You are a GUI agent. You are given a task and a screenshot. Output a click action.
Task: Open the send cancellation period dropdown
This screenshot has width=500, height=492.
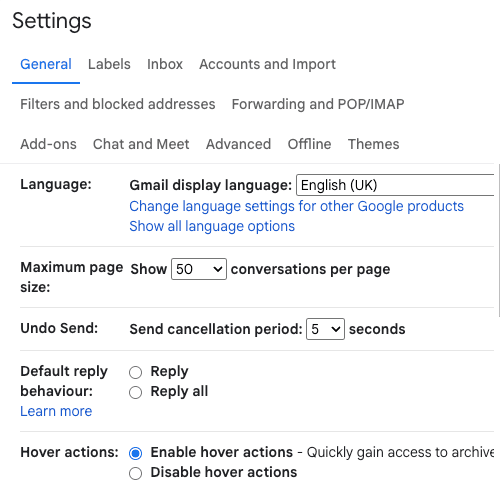pyautogui.click(x=325, y=329)
